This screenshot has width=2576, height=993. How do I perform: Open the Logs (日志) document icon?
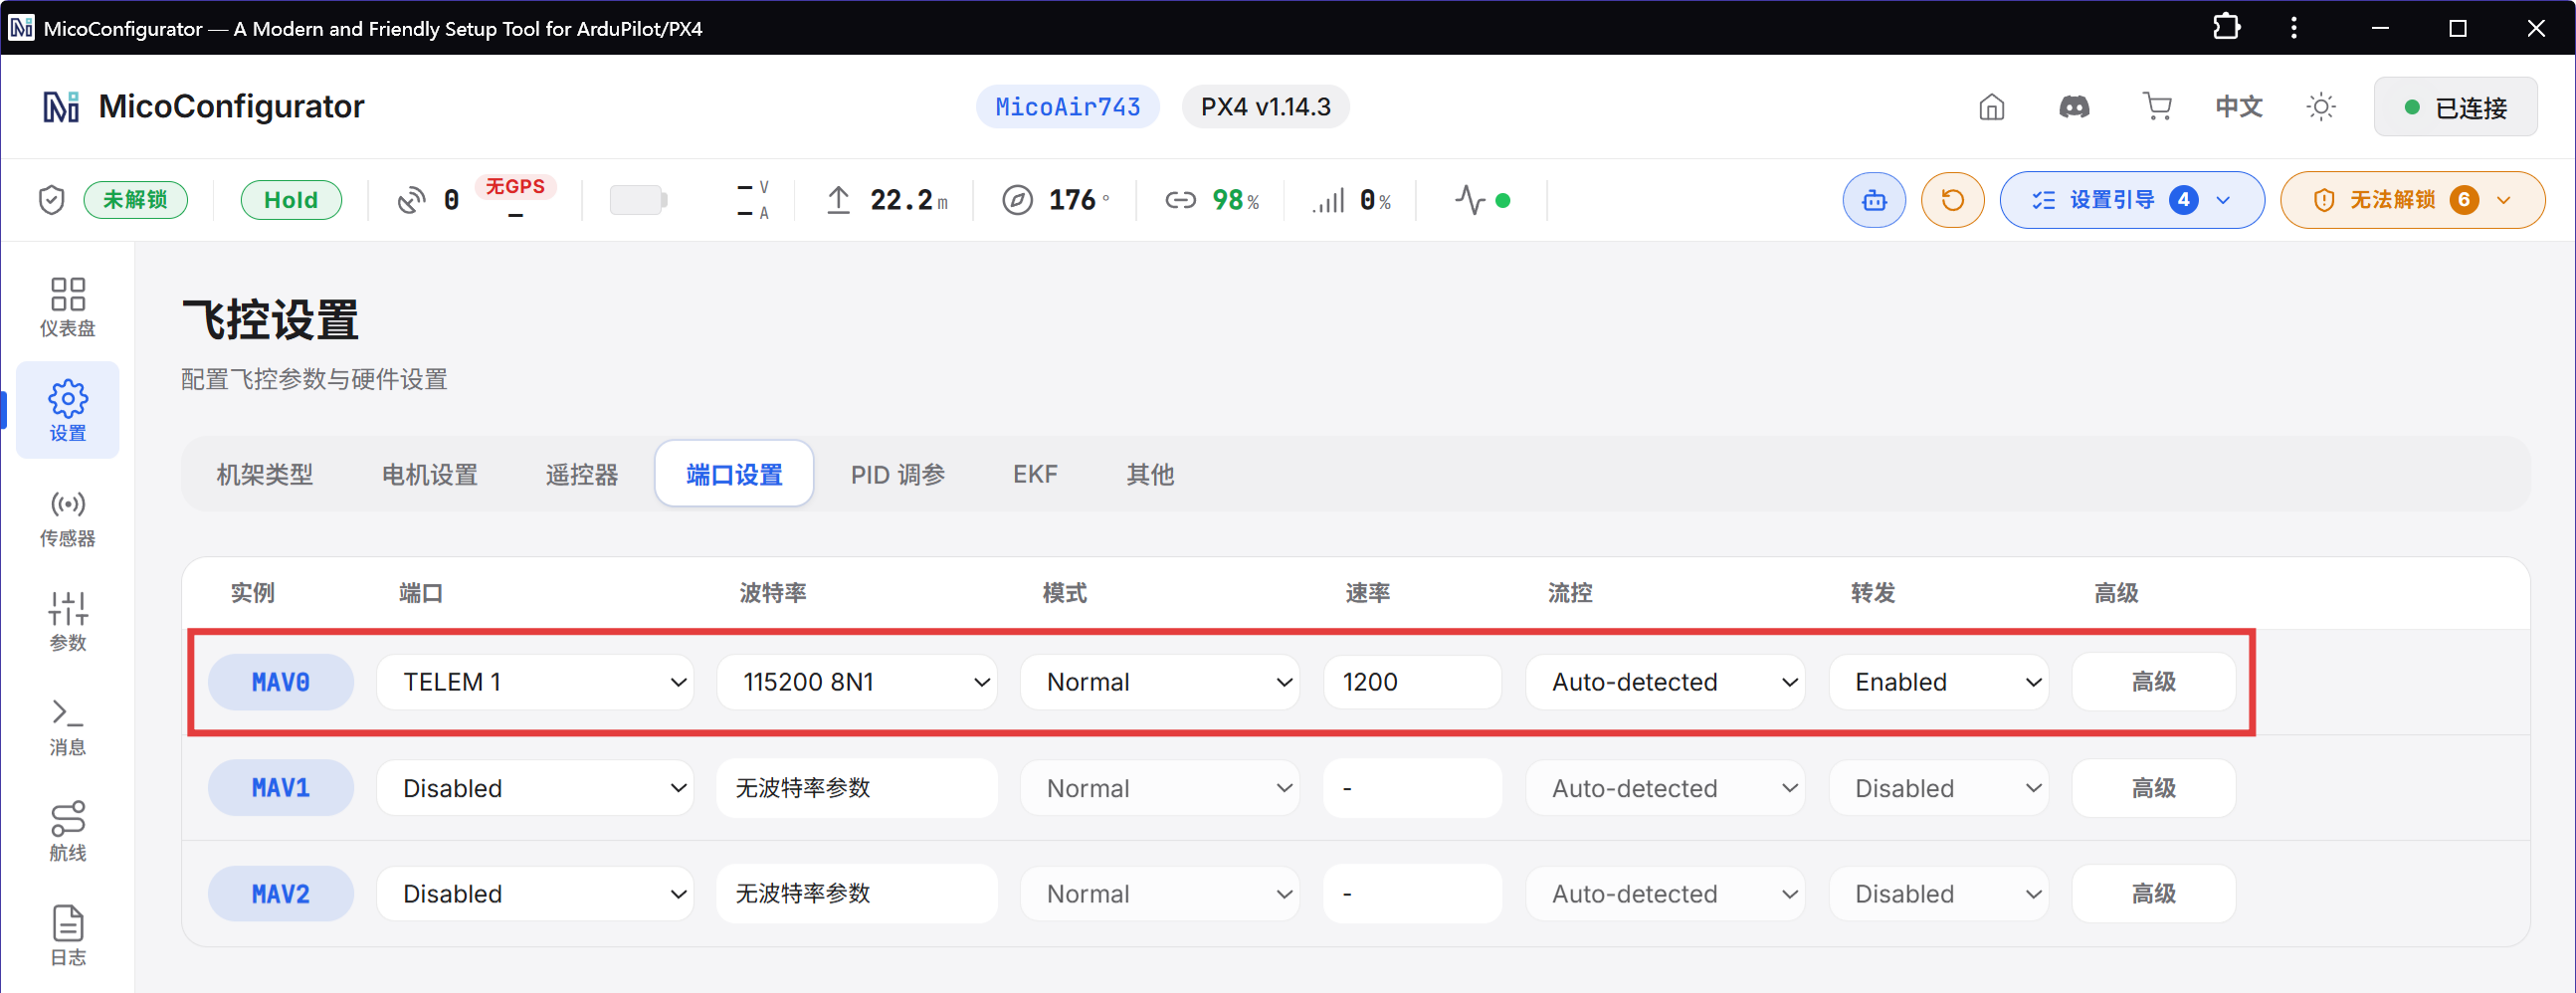67,936
